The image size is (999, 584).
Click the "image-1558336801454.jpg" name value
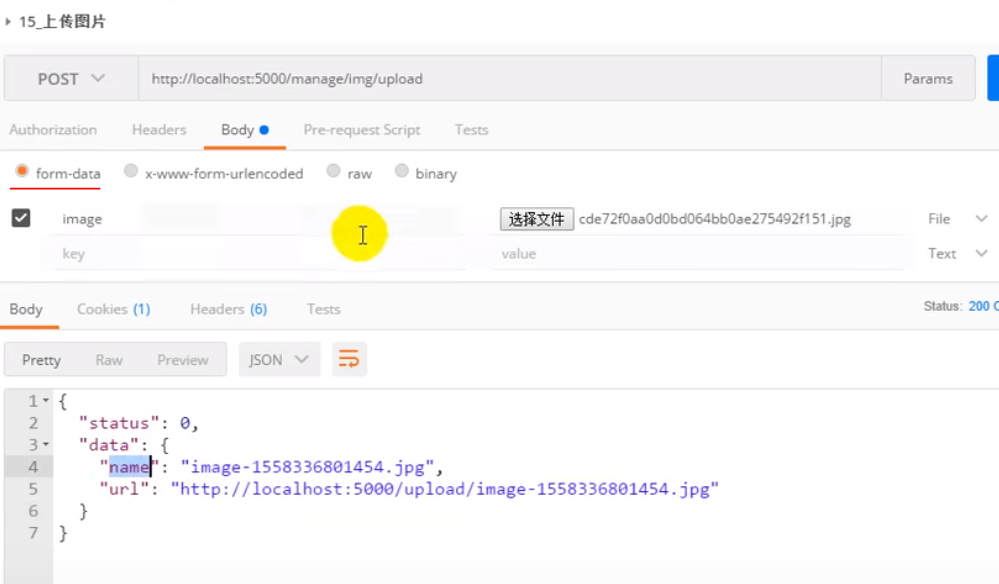(x=307, y=467)
